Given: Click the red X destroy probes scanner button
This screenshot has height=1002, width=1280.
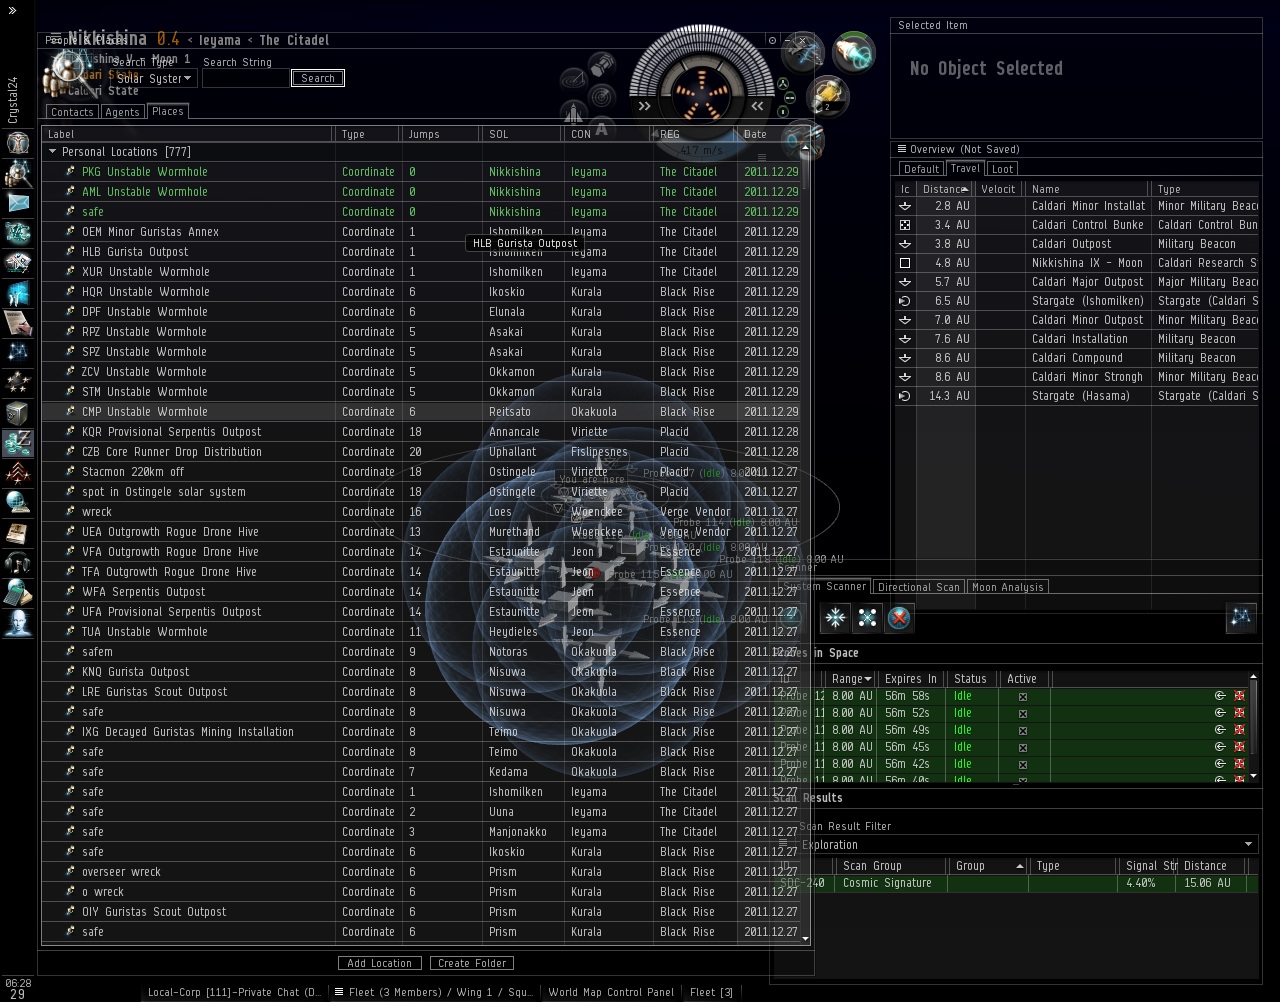Looking at the screenshot, I should [899, 618].
